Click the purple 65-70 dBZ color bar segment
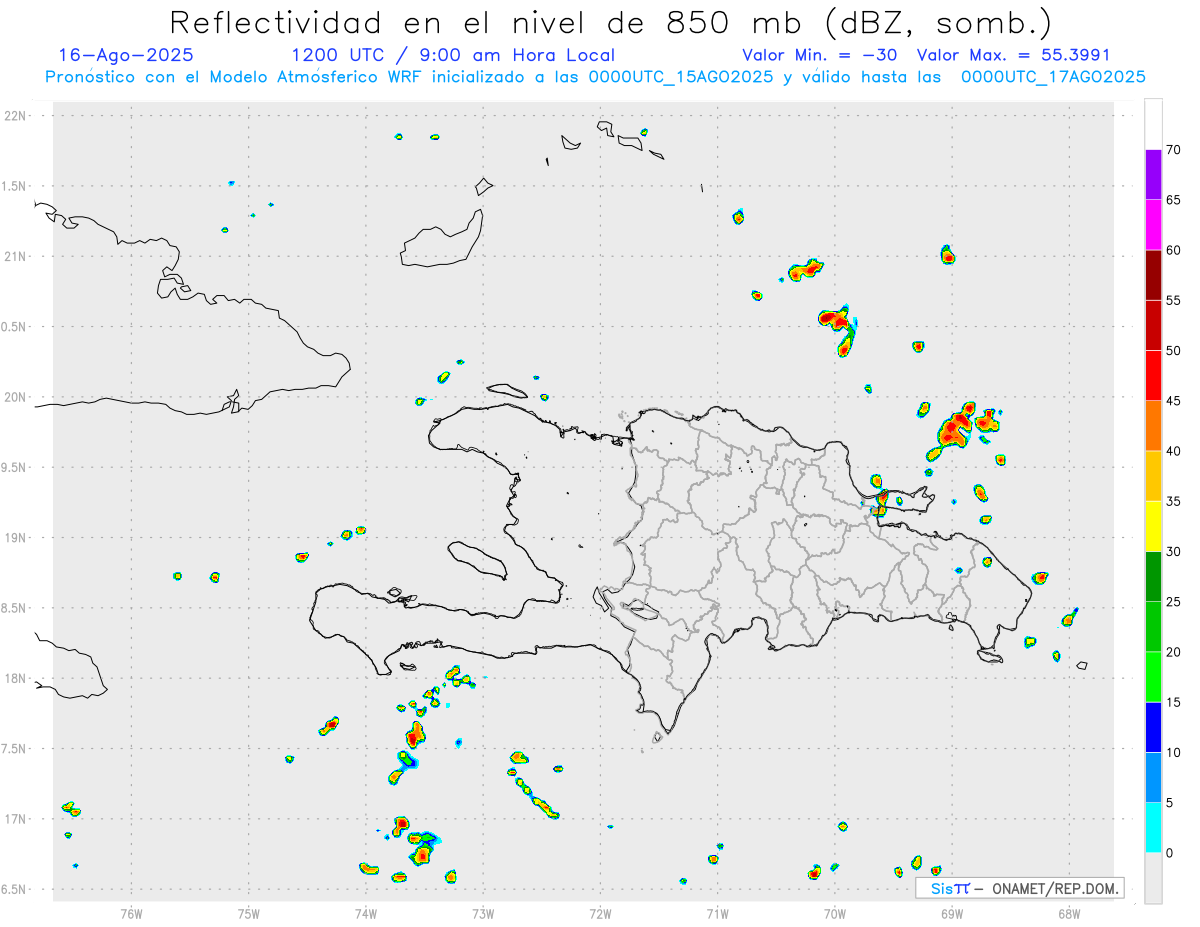The height and width of the screenshot is (927, 1200). [x=1153, y=174]
